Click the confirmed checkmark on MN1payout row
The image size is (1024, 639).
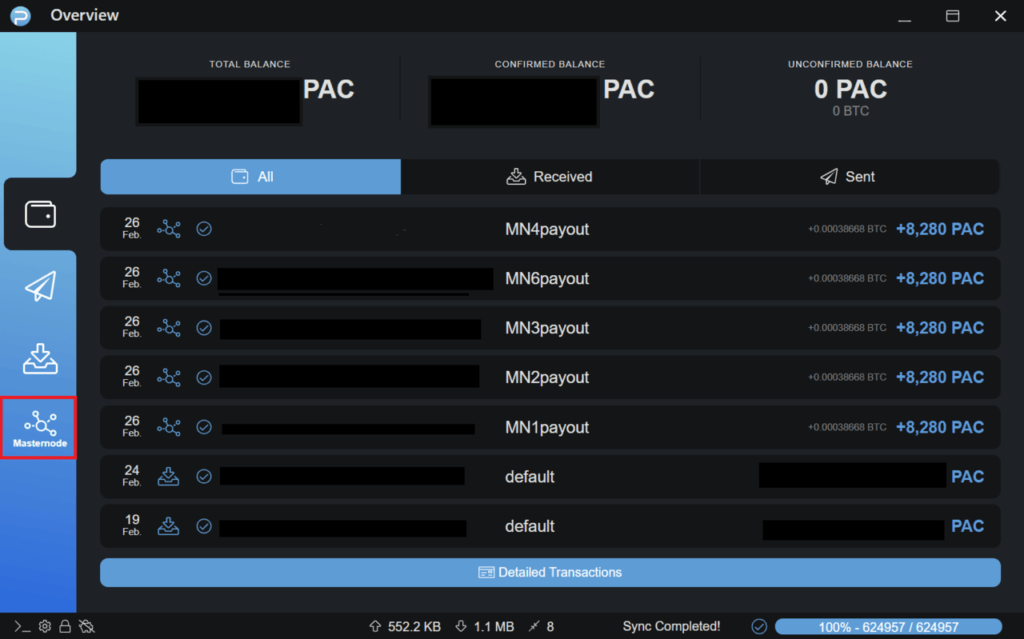click(204, 427)
